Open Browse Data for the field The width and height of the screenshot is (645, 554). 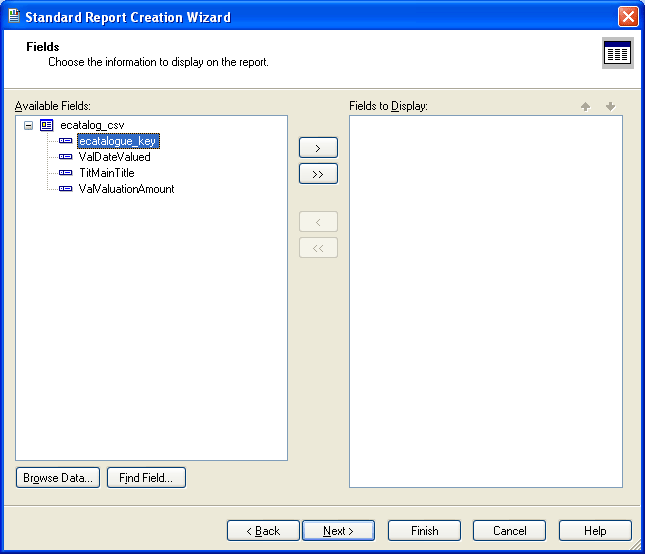coord(58,478)
